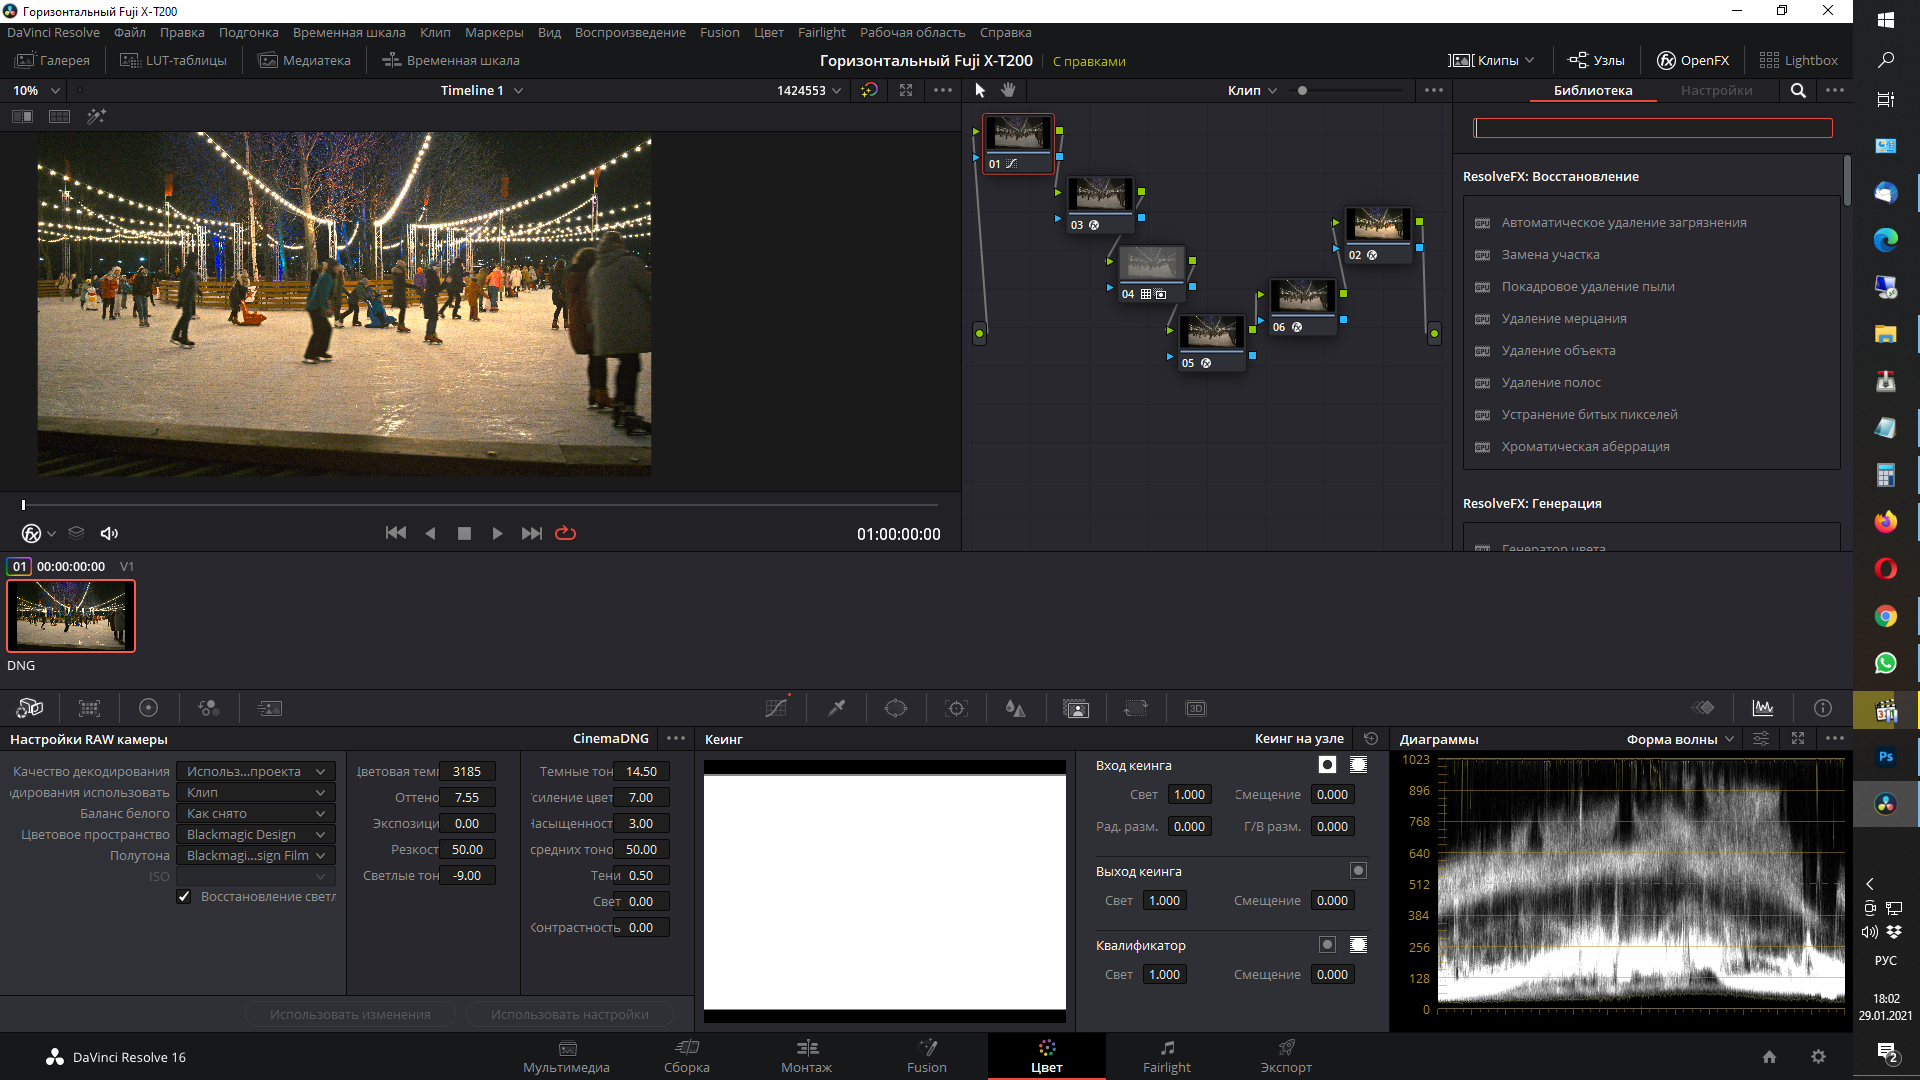Select the arrow pointer tool in node editor

(x=980, y=90)
